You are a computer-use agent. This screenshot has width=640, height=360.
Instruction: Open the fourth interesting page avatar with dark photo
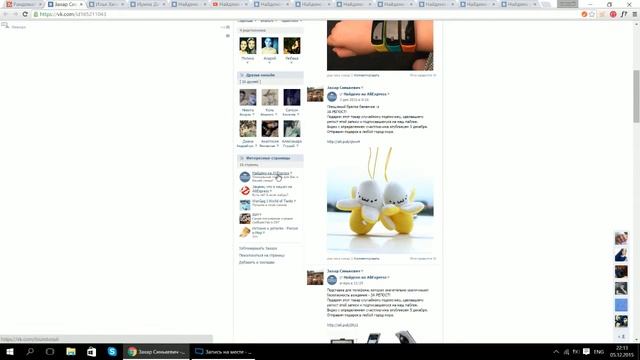pyautogui.click(x=245, y=218)
